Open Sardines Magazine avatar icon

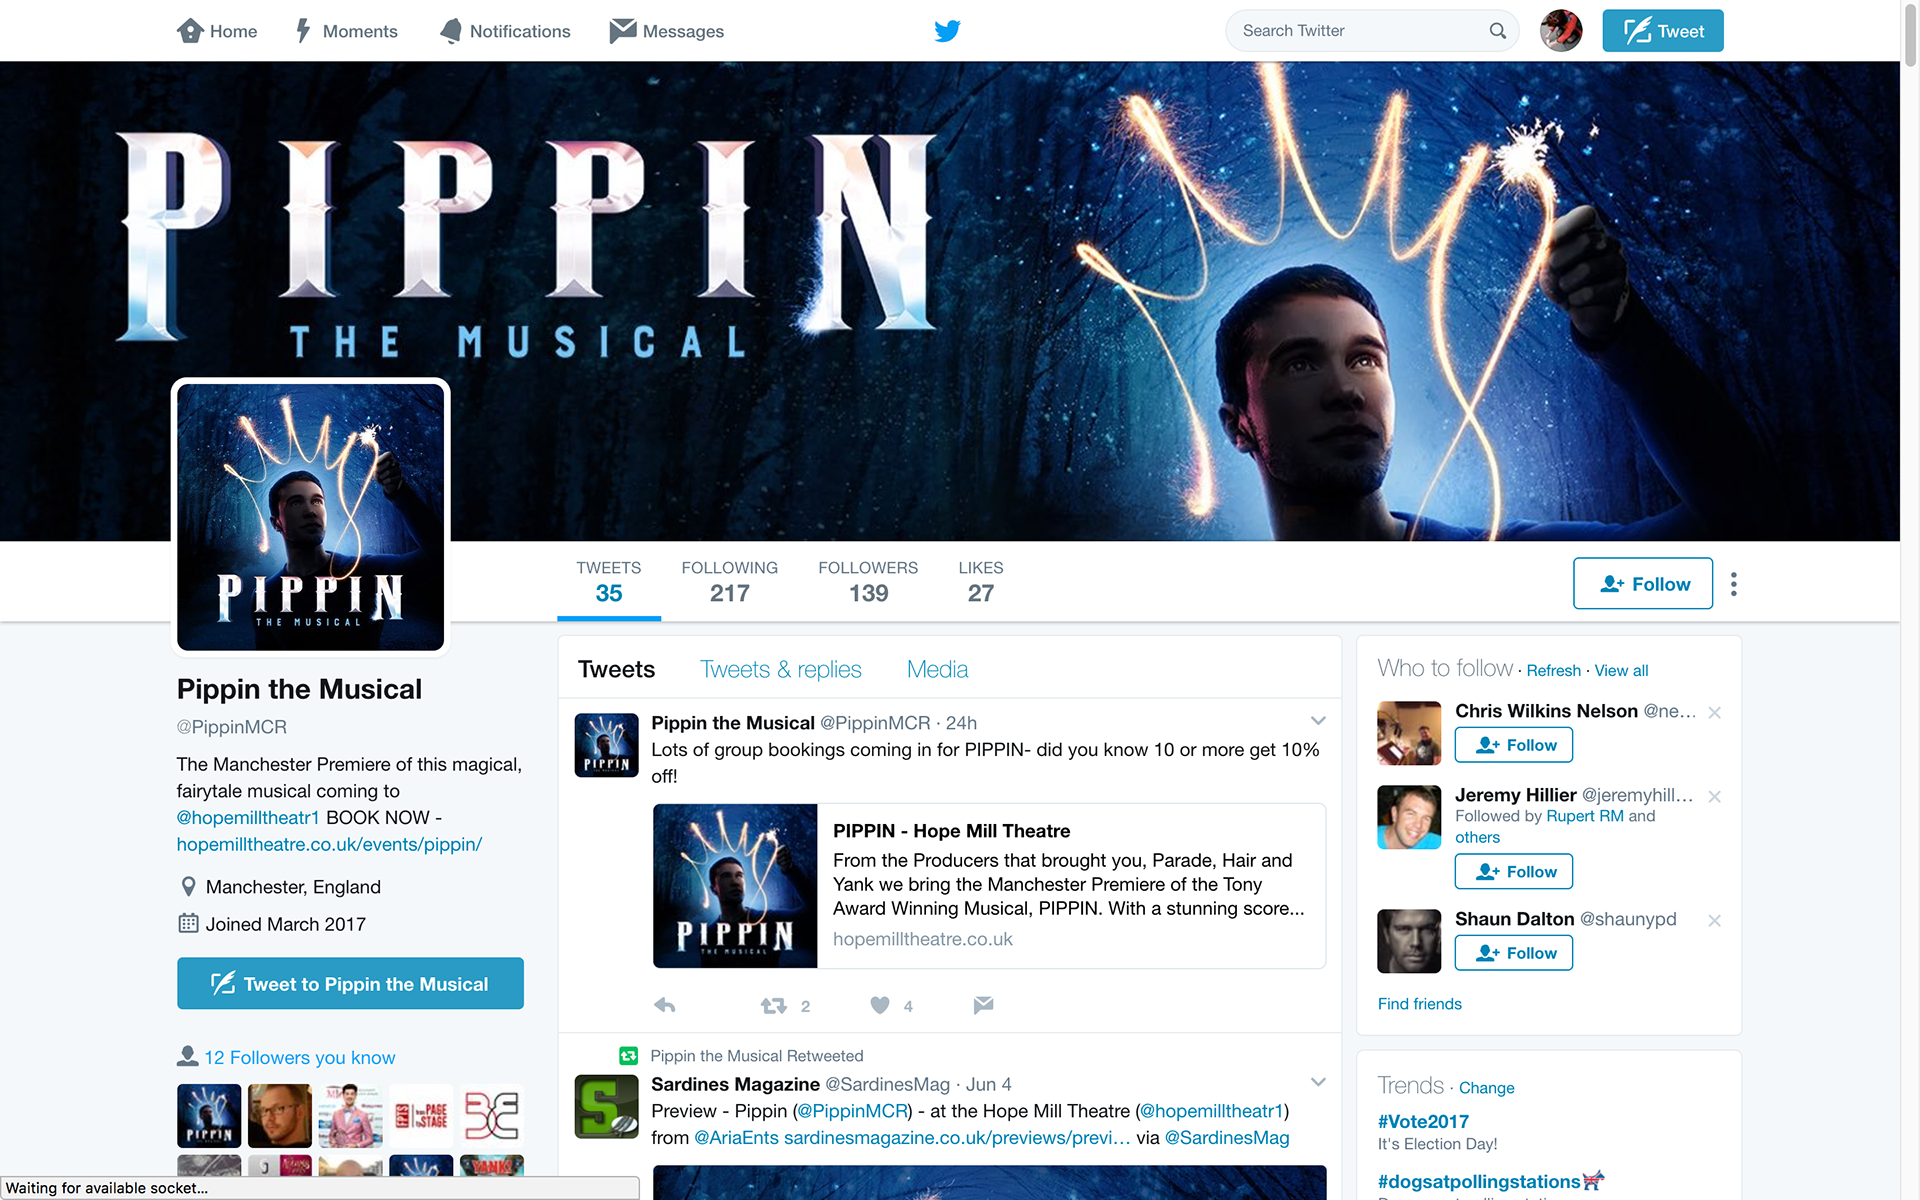pyautogui.click(x=606, y=1106)
